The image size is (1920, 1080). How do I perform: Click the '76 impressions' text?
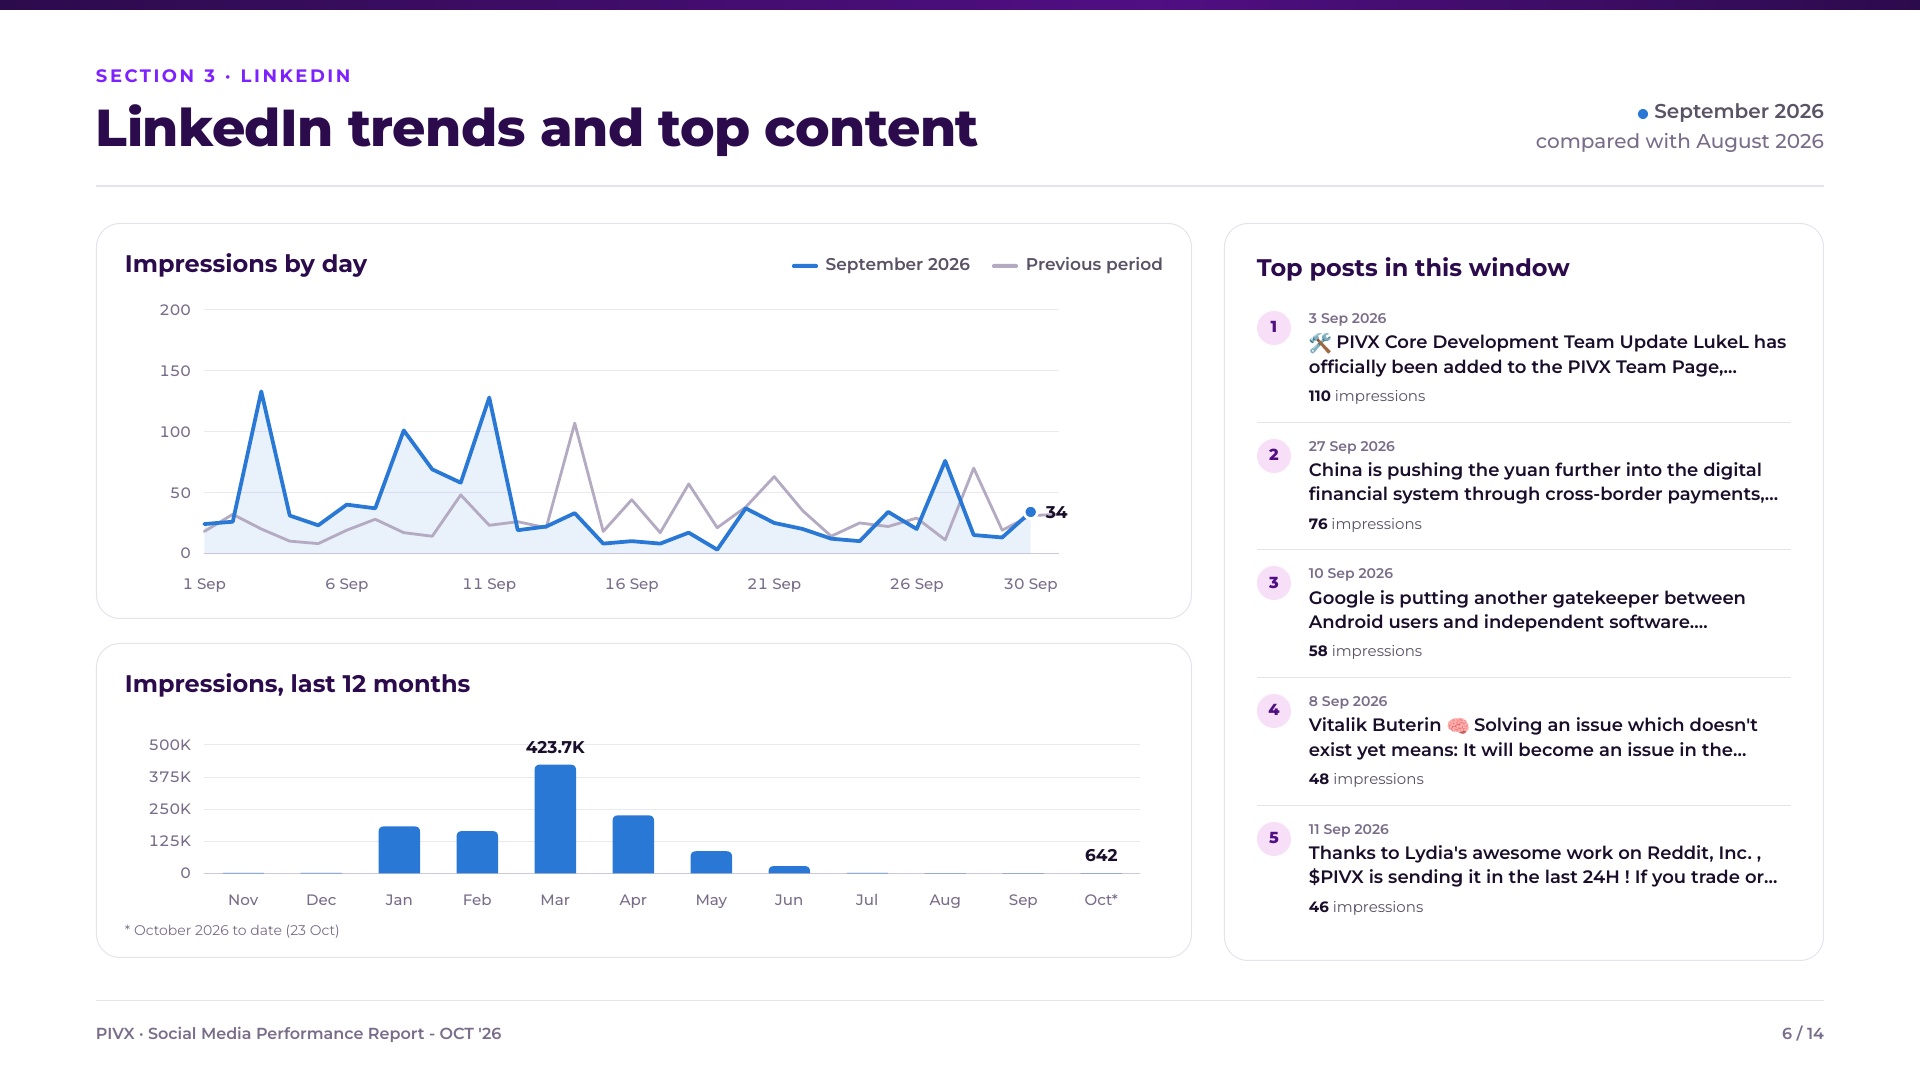[x=1364, y=525]
